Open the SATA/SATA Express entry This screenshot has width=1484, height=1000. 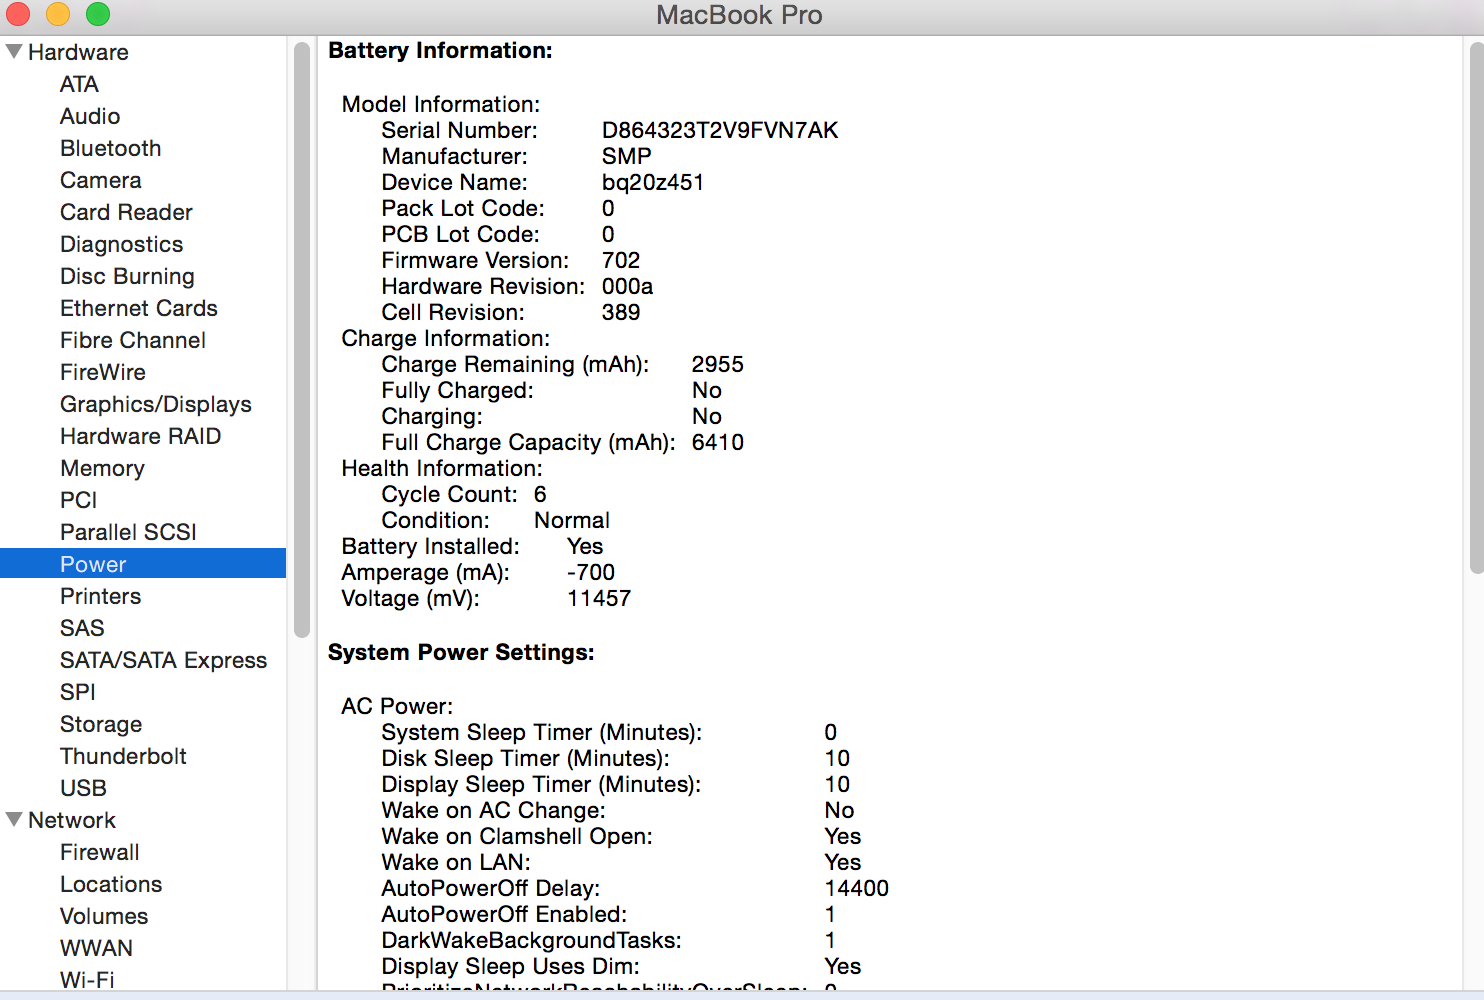click(163, 660)
